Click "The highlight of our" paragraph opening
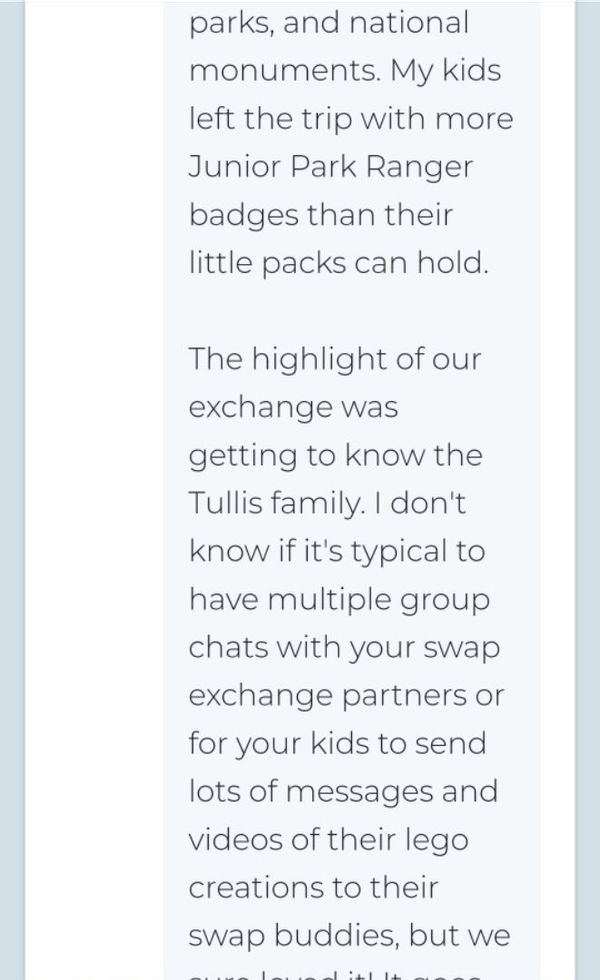Screen dimensions: 600x980 335,359
